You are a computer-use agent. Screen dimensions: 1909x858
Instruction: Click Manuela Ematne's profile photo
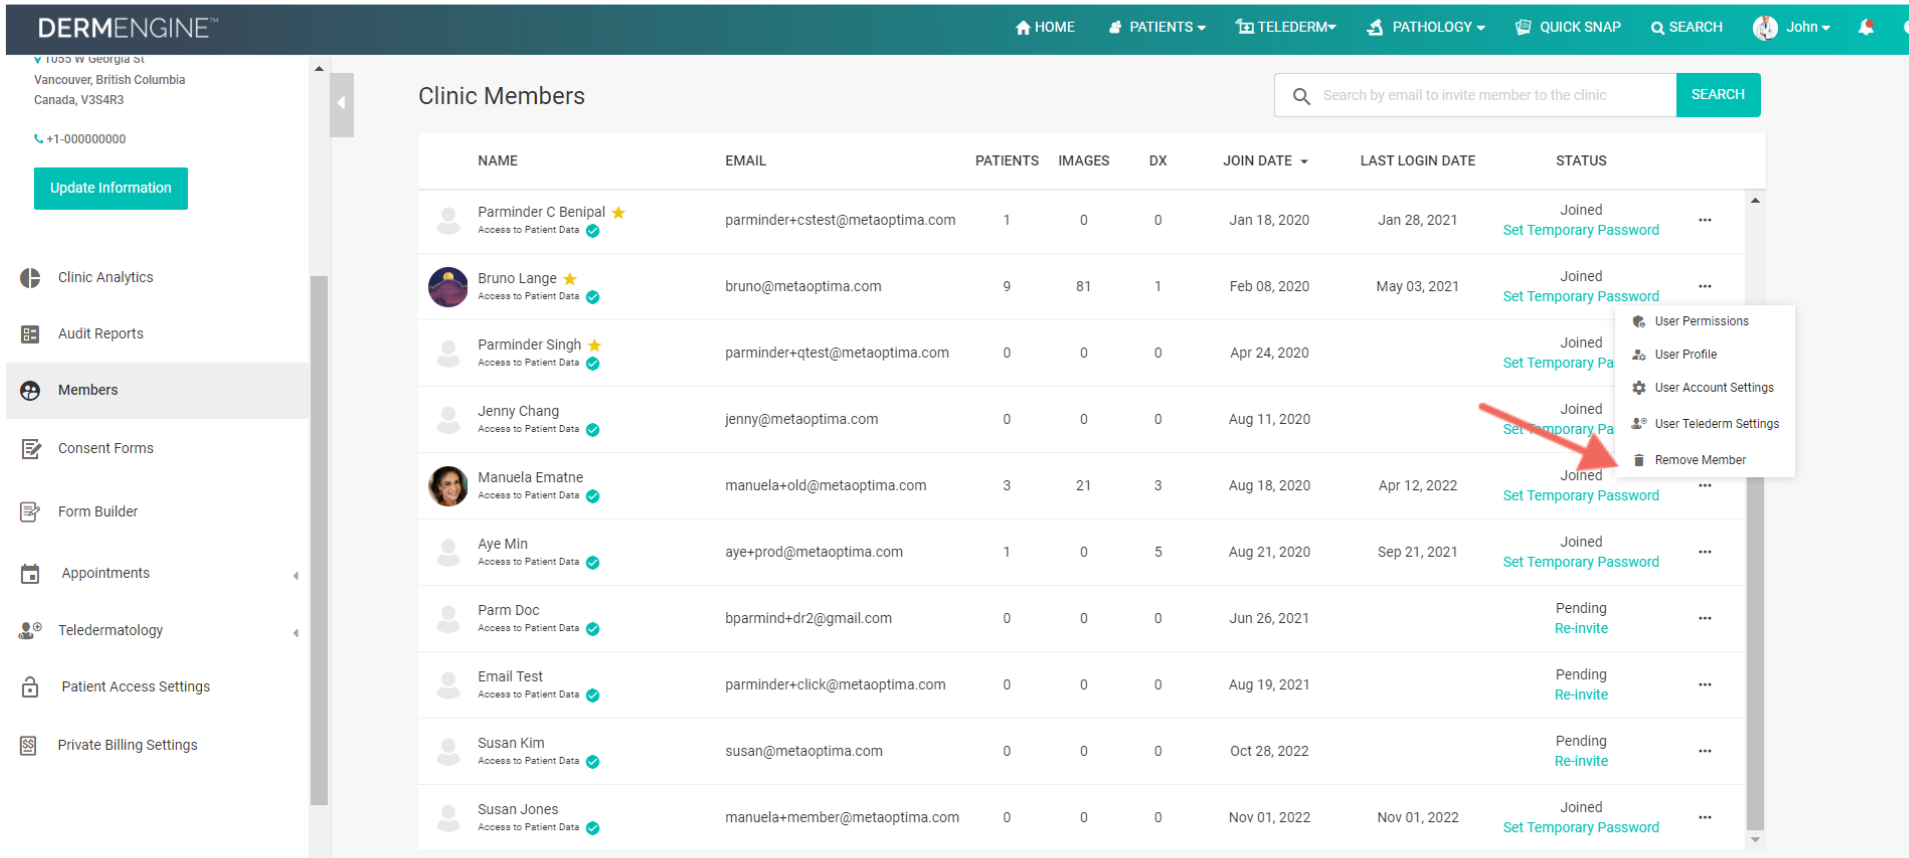(448, 486)
